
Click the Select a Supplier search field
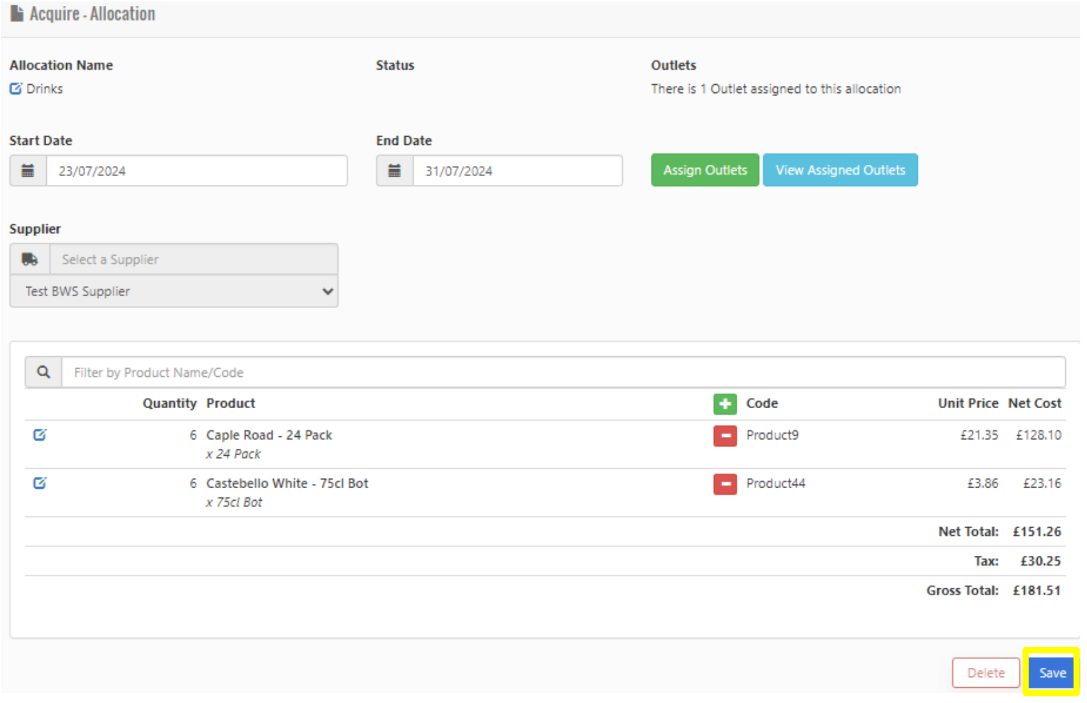click(x=193, y=259)
